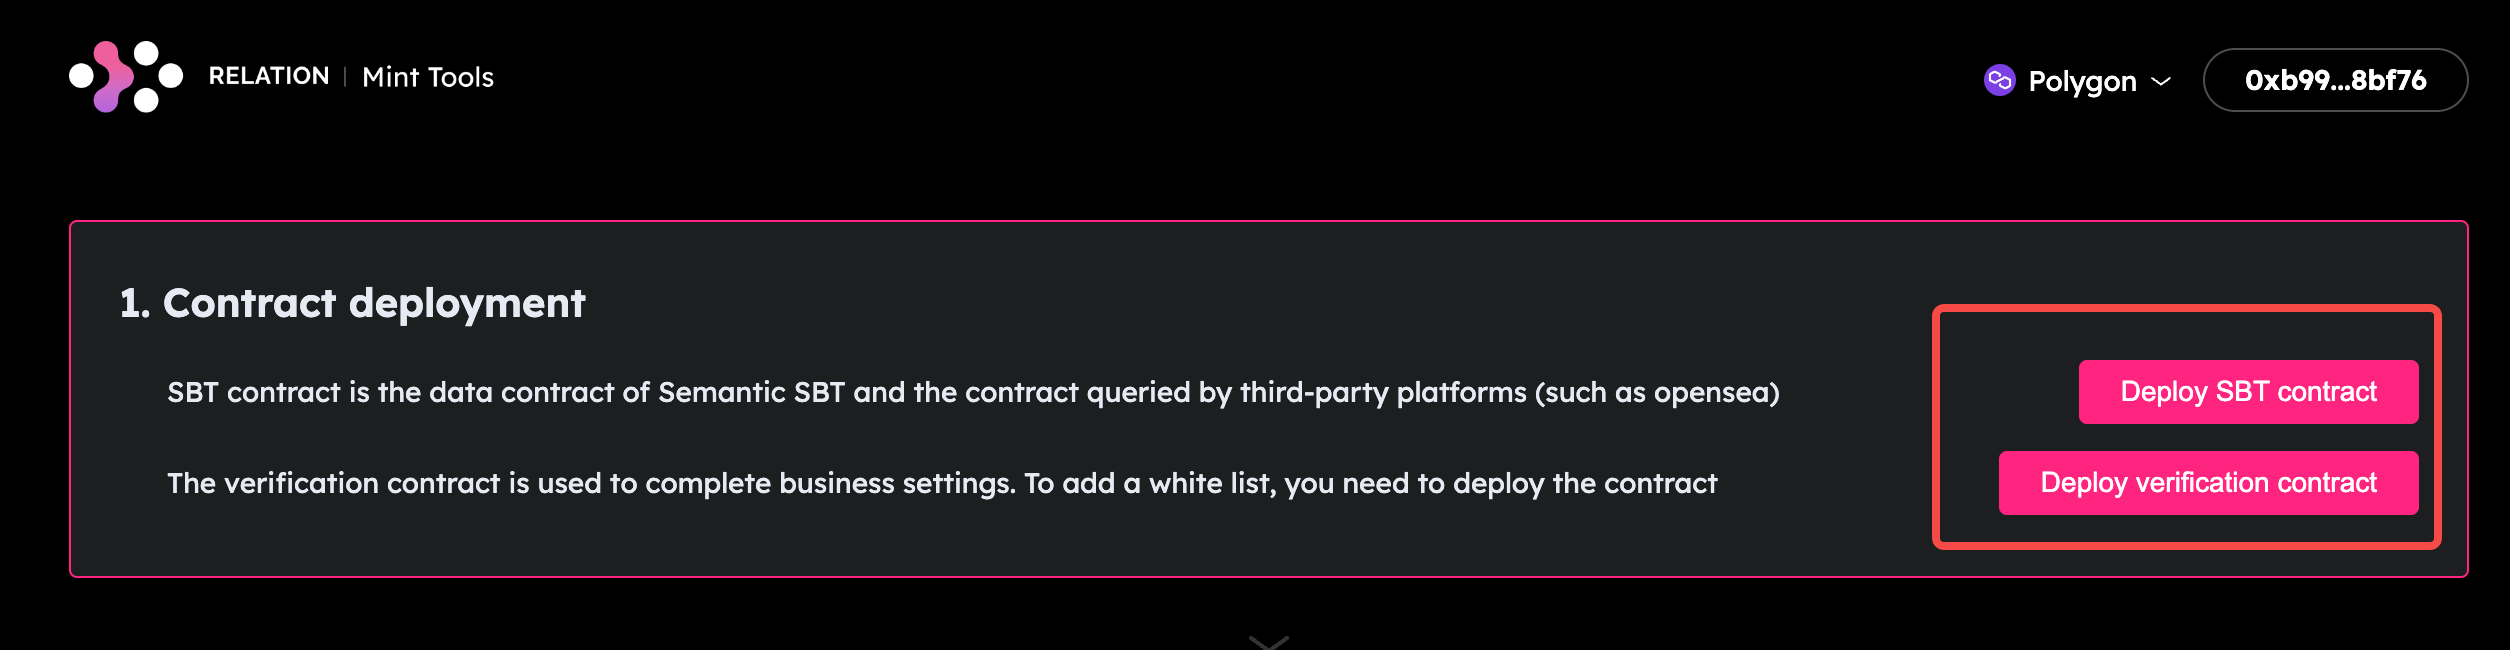Screen dimensions: 2510x650
Task: Click the RELATION brand name text
Action: coord(268,77)
